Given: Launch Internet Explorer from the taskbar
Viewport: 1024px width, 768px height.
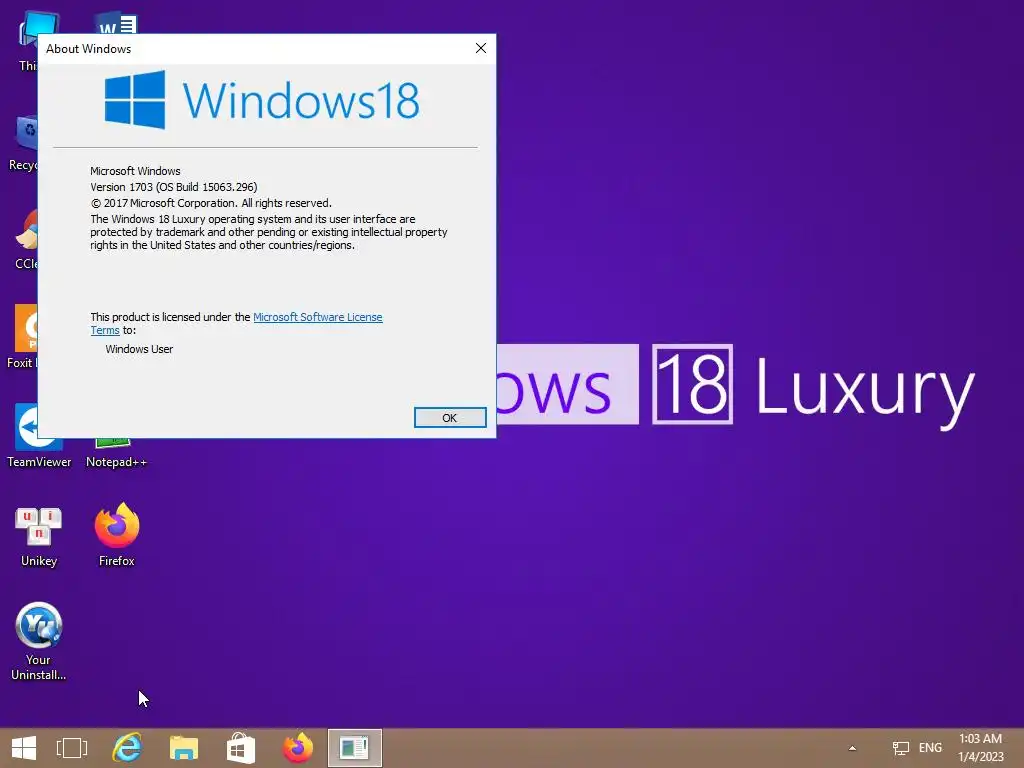Looking at the screenshot, I should click(127, 748).
